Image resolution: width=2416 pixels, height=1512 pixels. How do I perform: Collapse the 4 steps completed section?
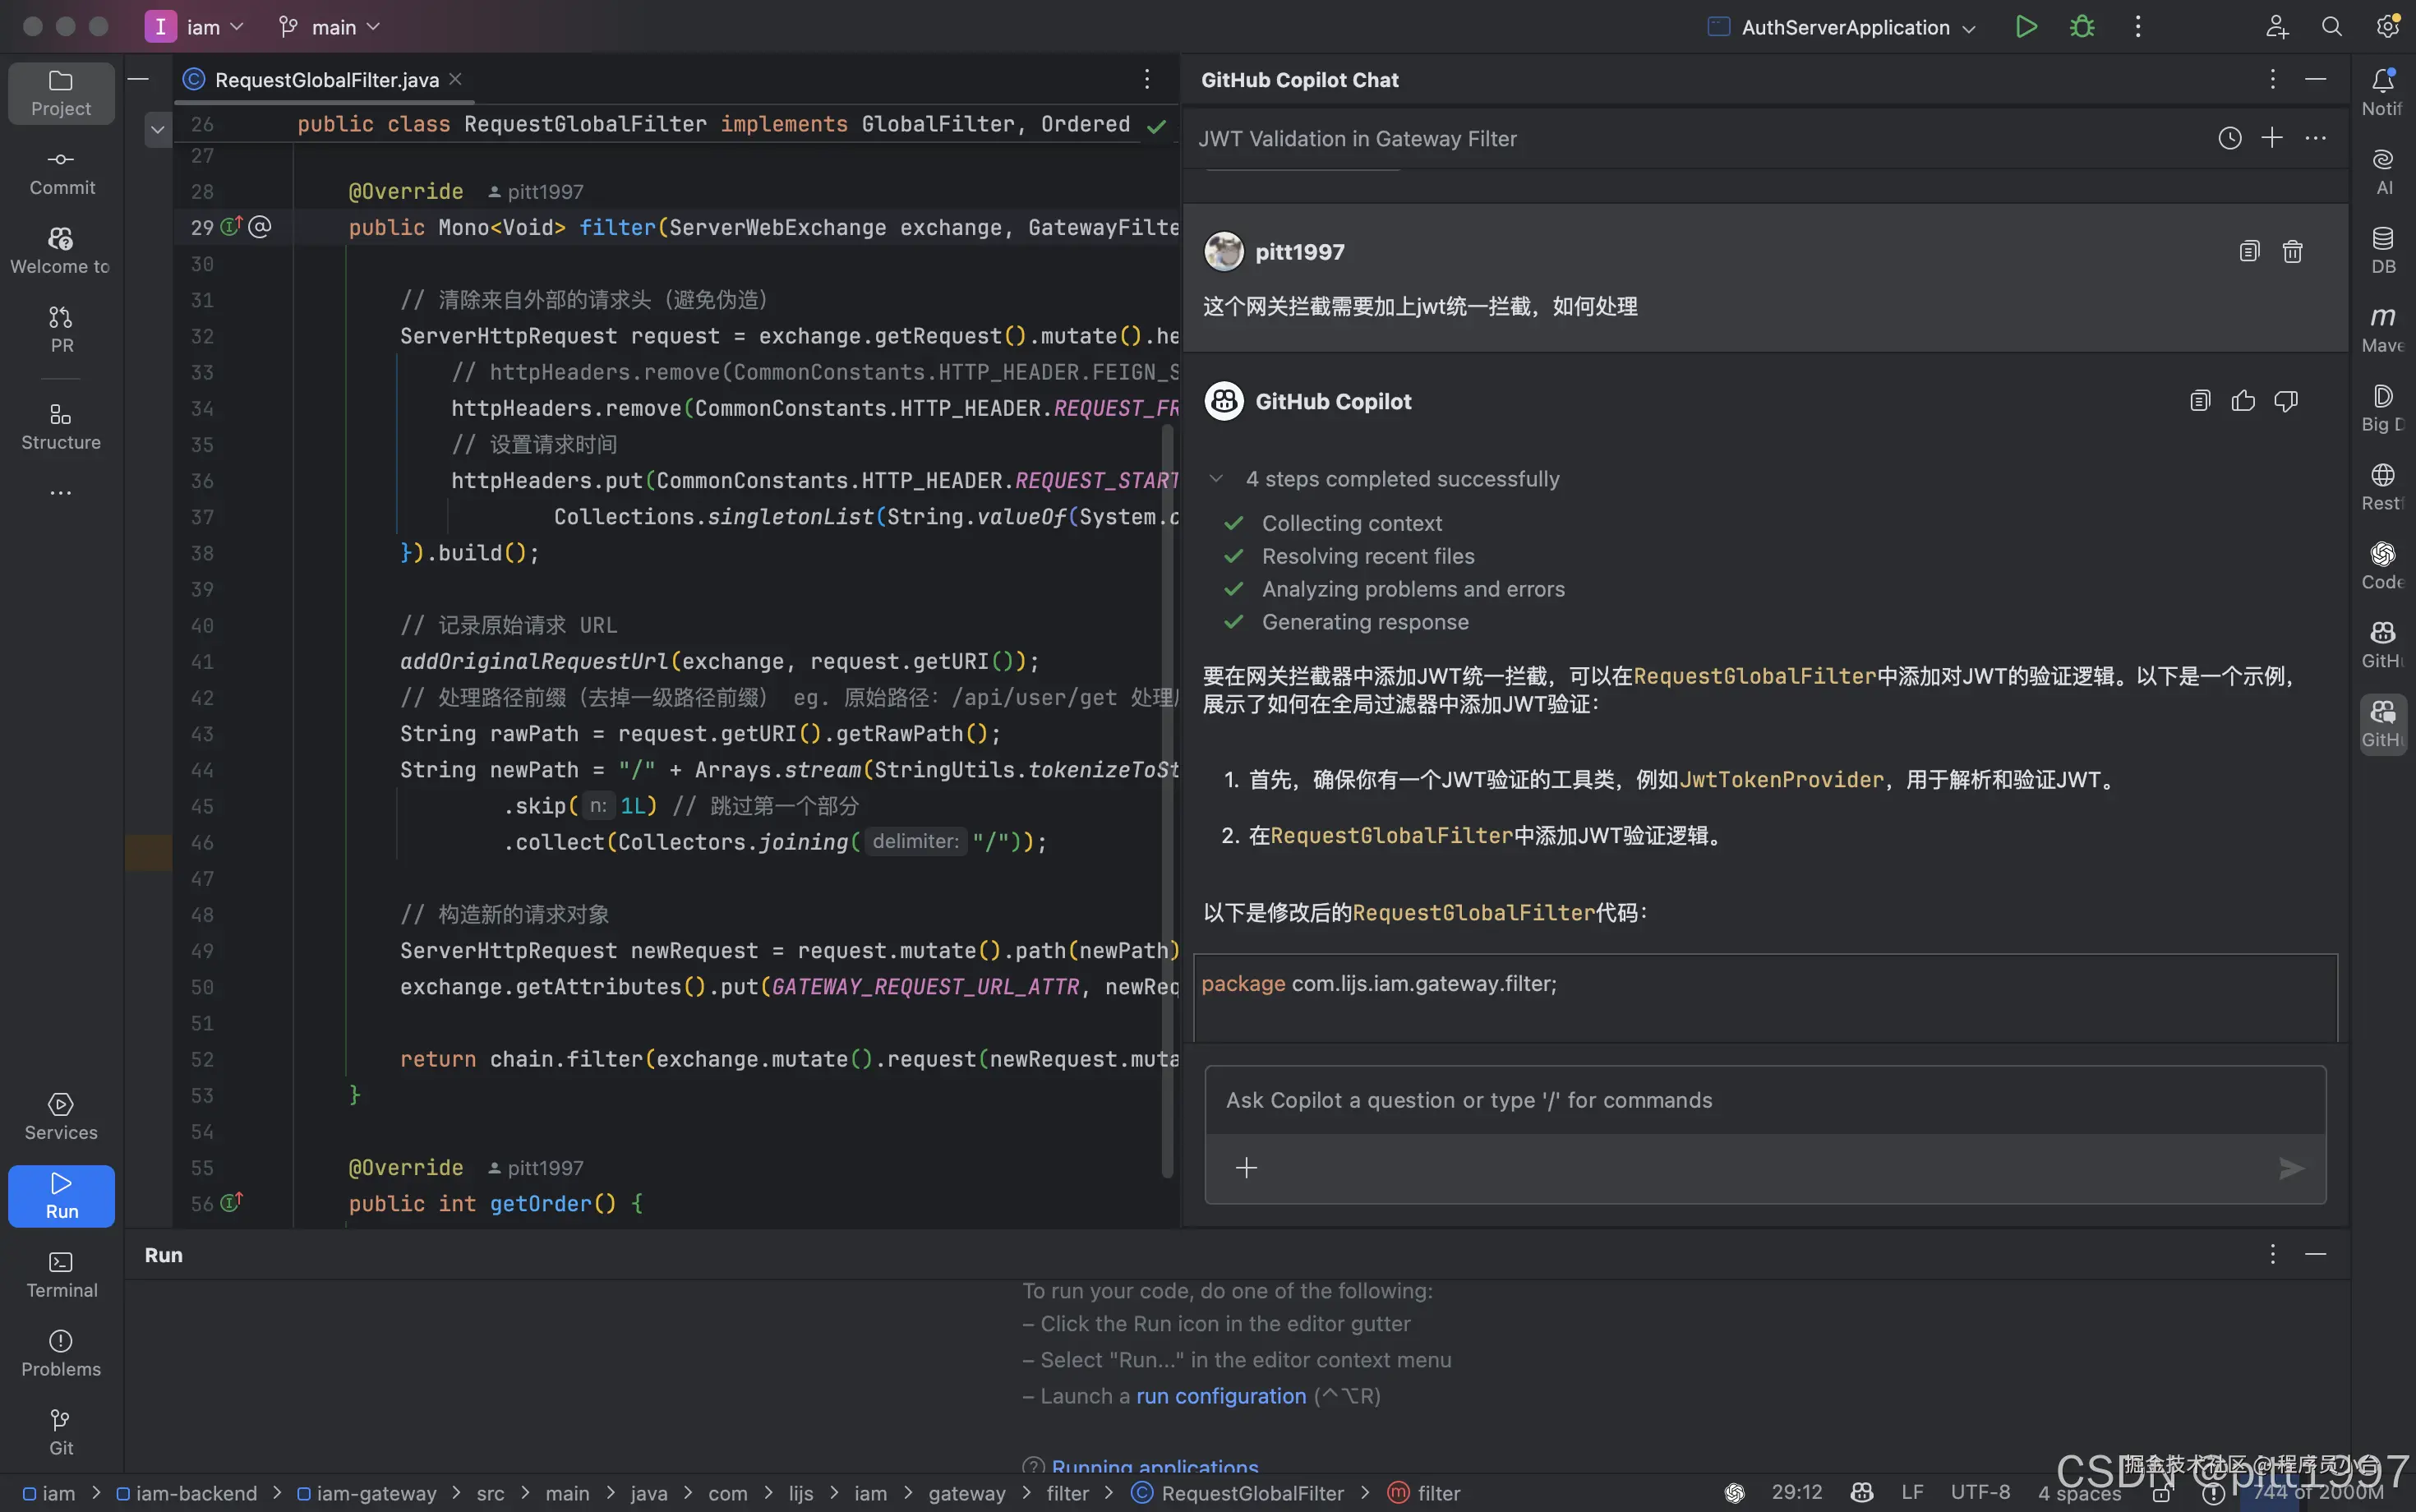(1216, 479)
